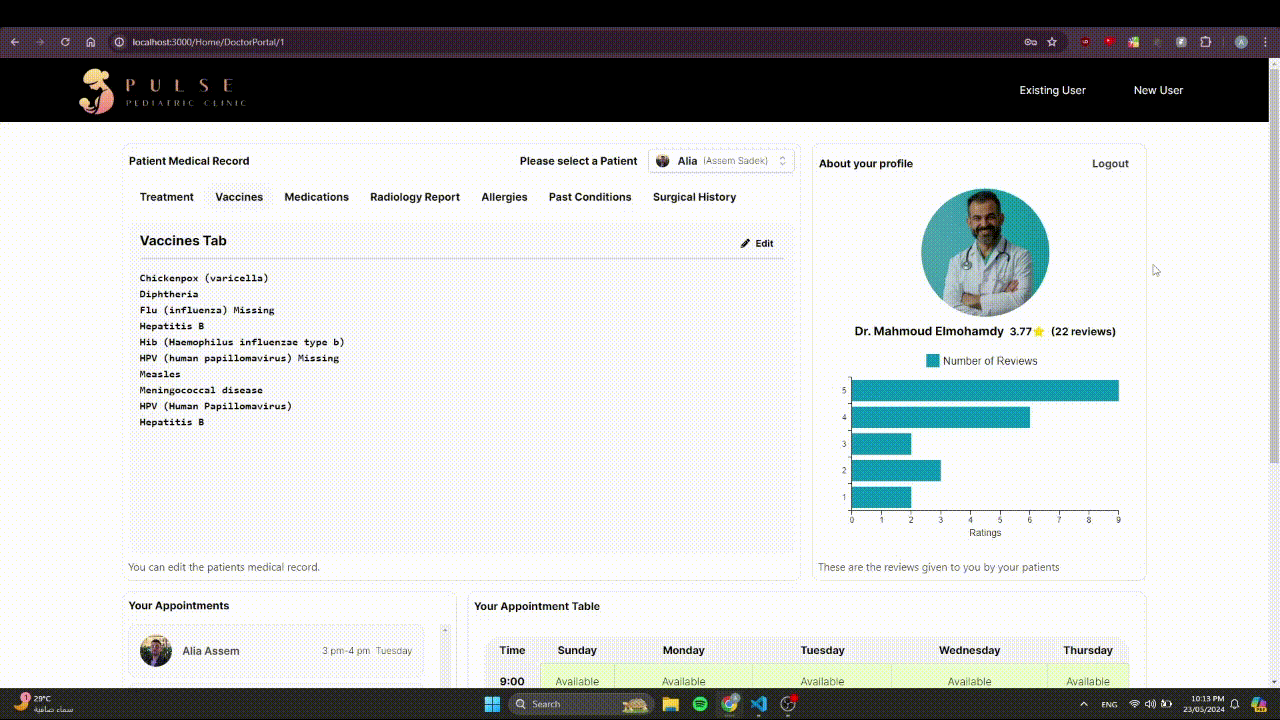Open the Radiology Report tab
1280x720 pixels.
[x=415, y=197]
